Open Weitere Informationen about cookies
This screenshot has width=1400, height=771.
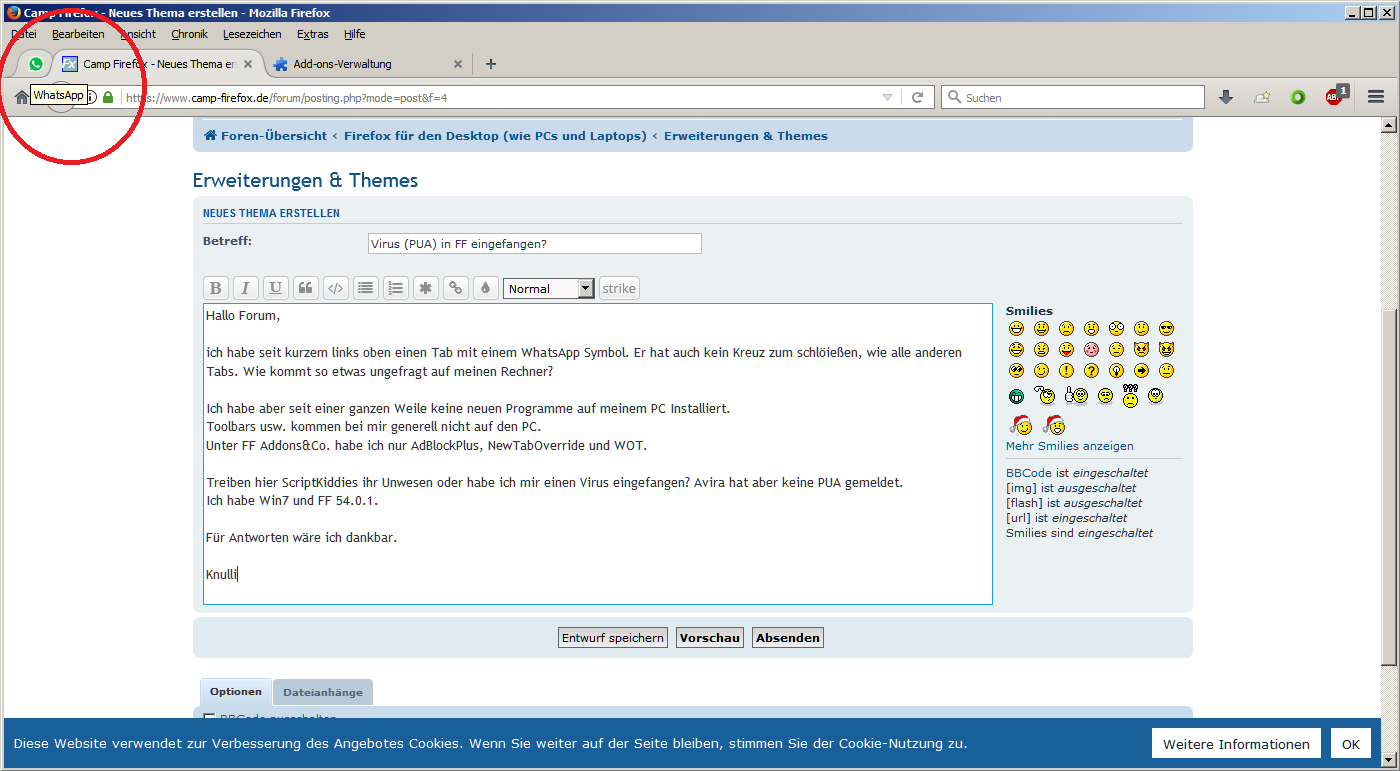click(x=1236, y=744)
